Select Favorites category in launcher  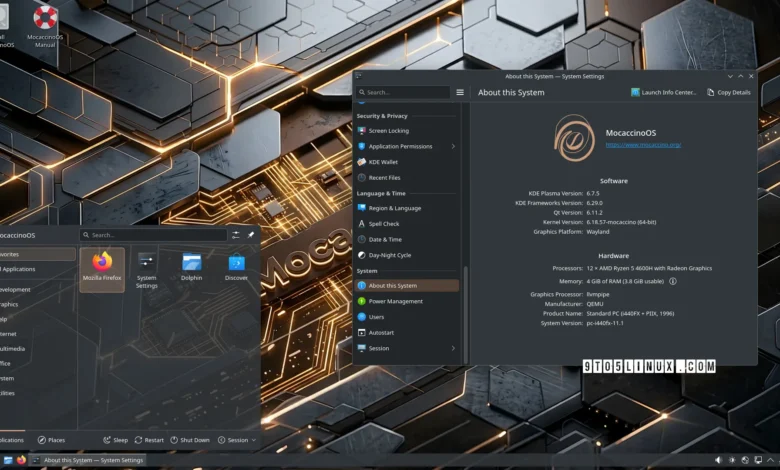(x=37, y=254)
